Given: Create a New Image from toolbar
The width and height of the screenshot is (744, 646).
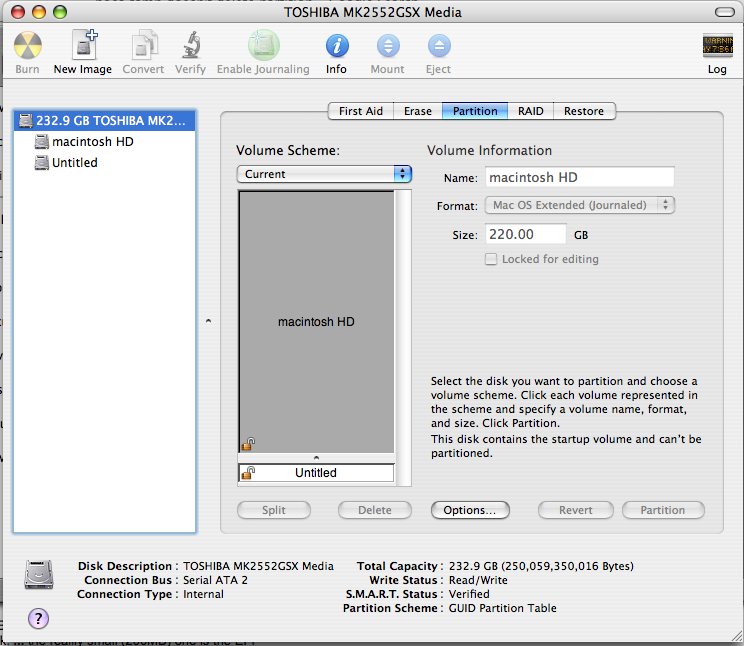Looking at the screenshot, I should click(84, 45).
